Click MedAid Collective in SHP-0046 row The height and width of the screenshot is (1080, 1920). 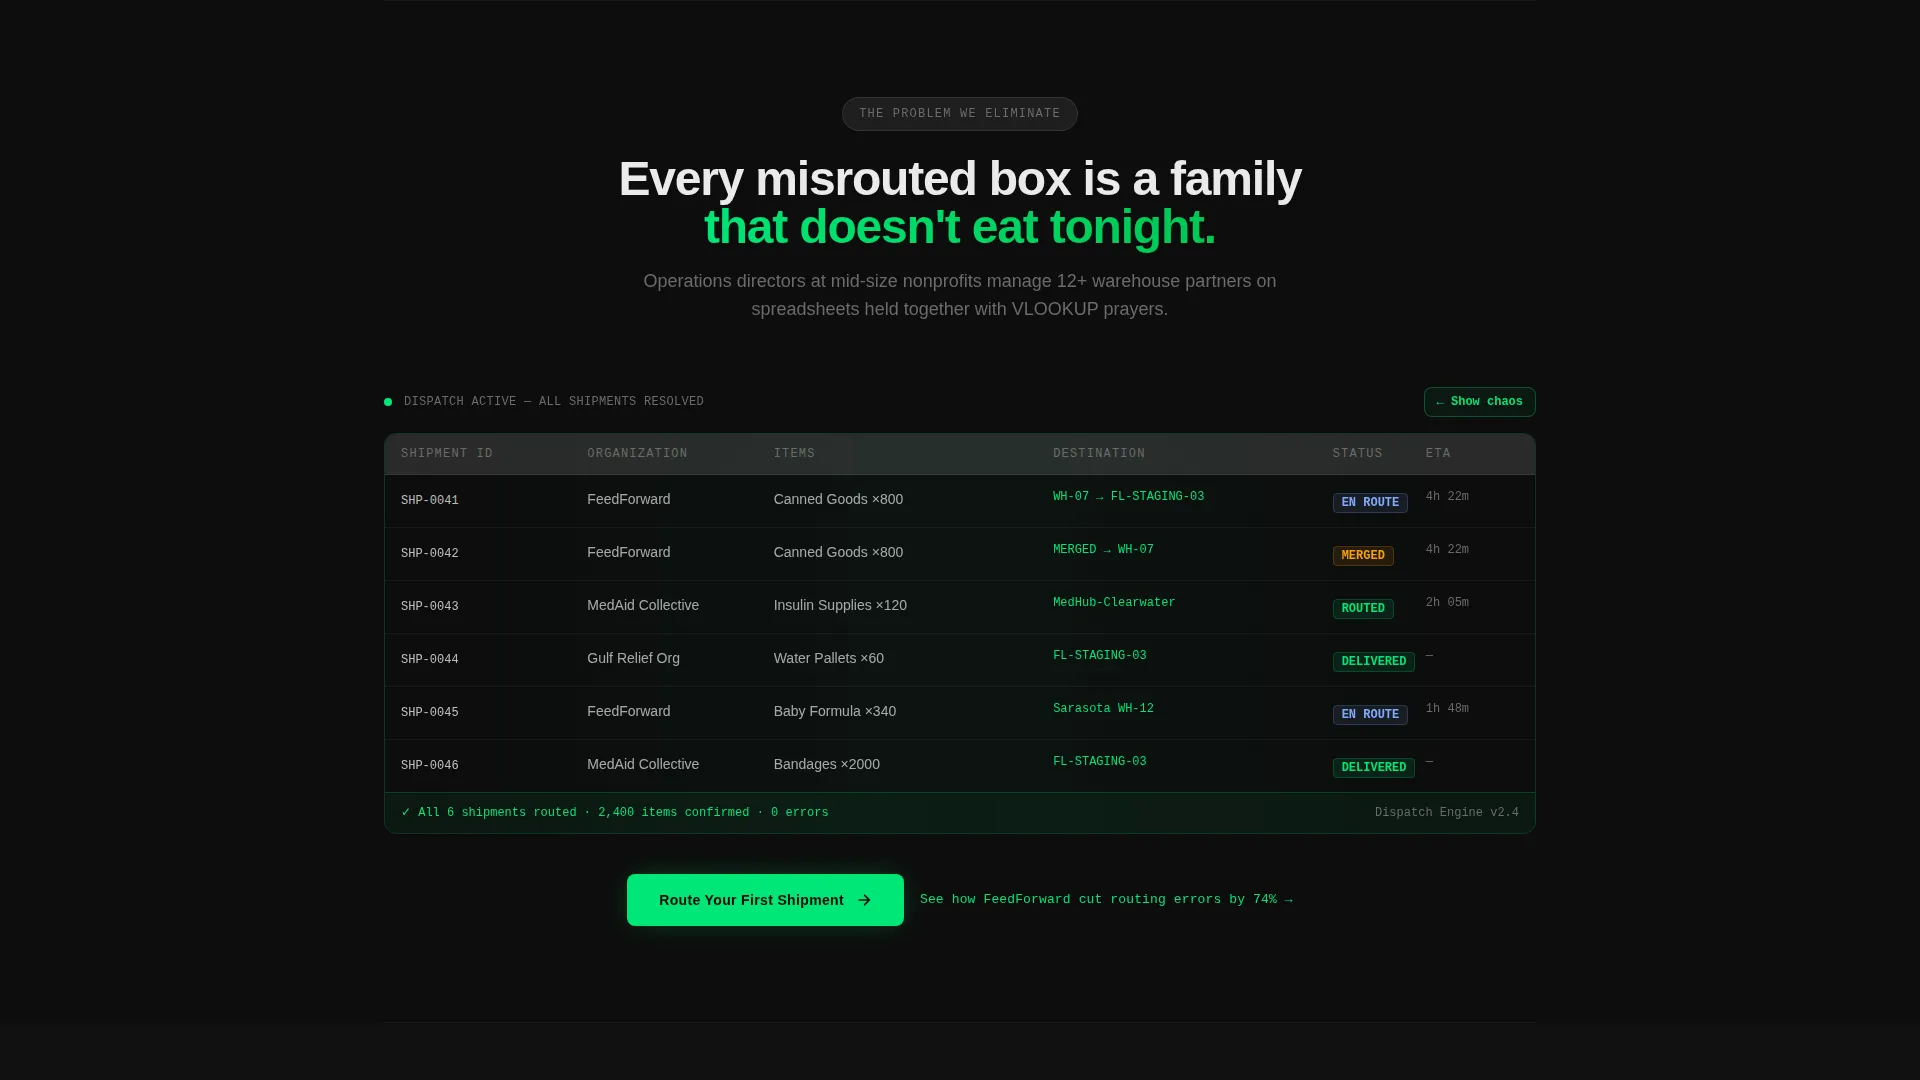pos(643,765)
